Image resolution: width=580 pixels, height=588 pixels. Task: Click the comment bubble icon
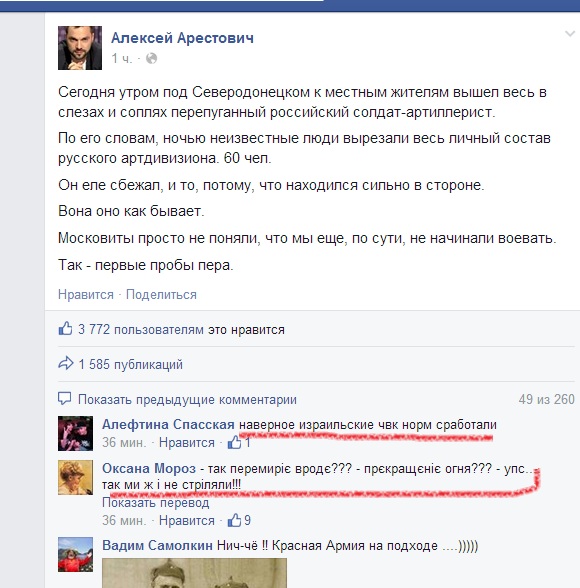tap(64, 399)
